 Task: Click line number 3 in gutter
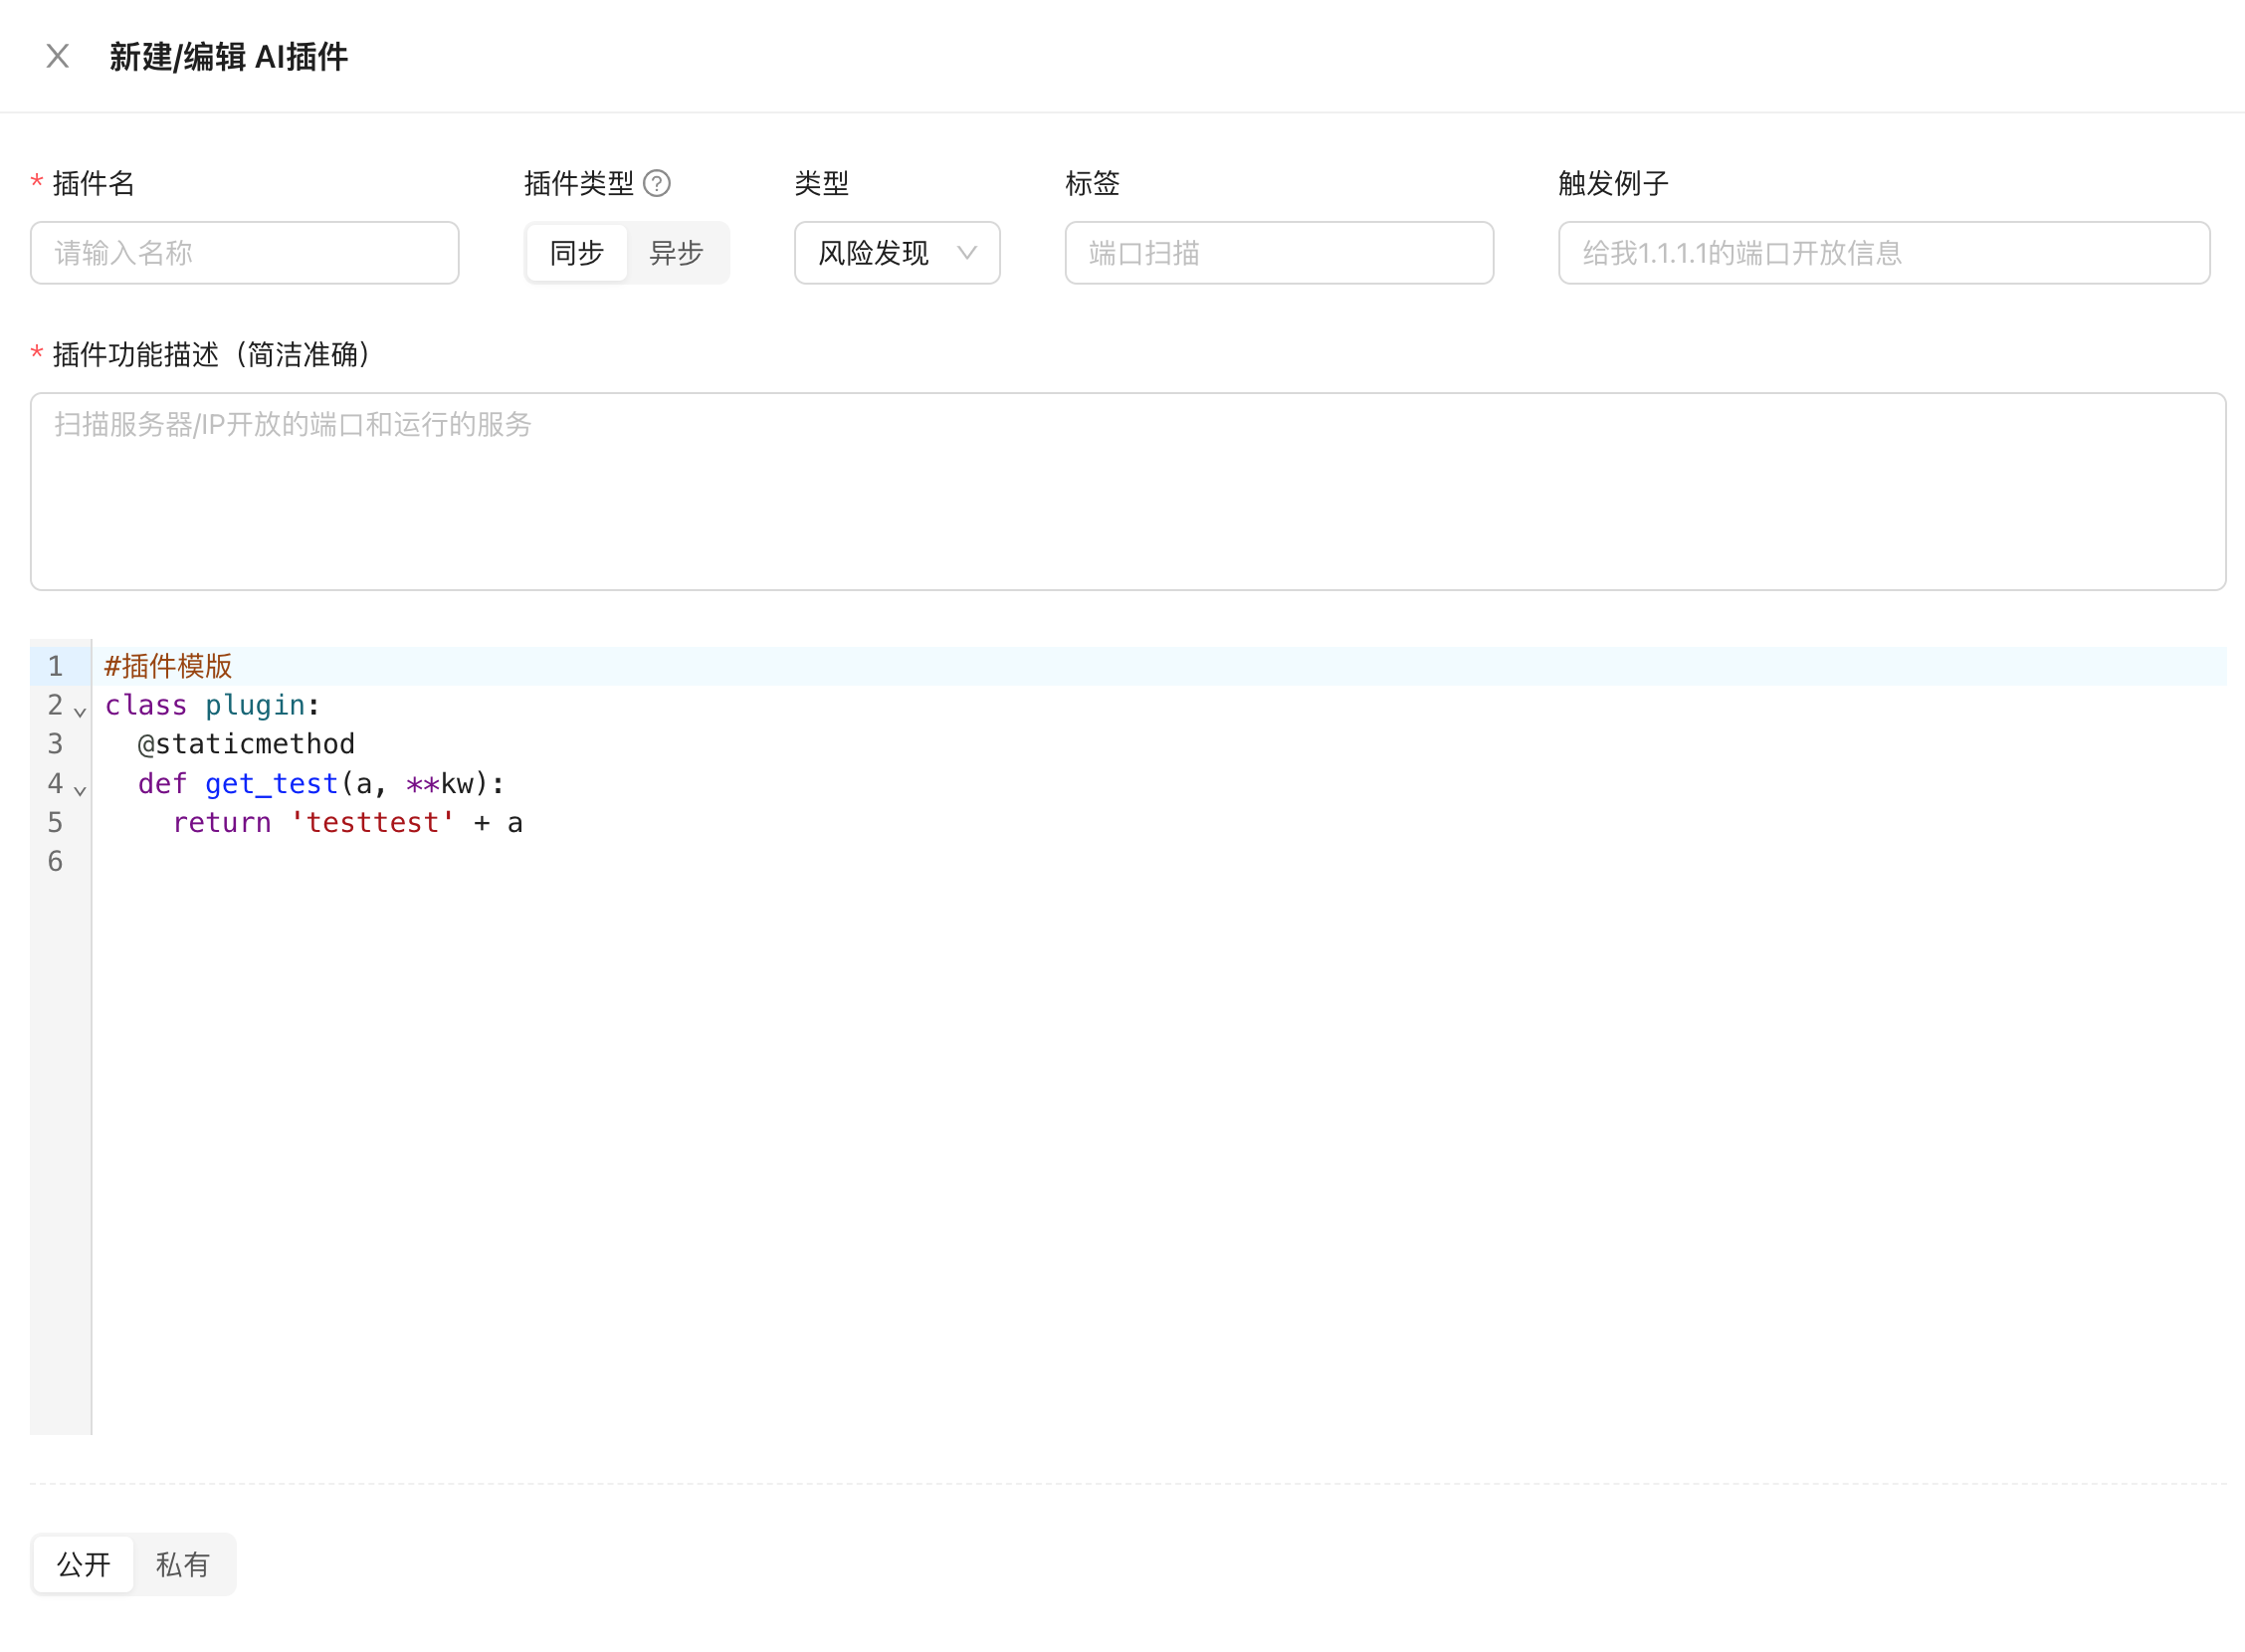pyautogui.click(x=55, y=745)
